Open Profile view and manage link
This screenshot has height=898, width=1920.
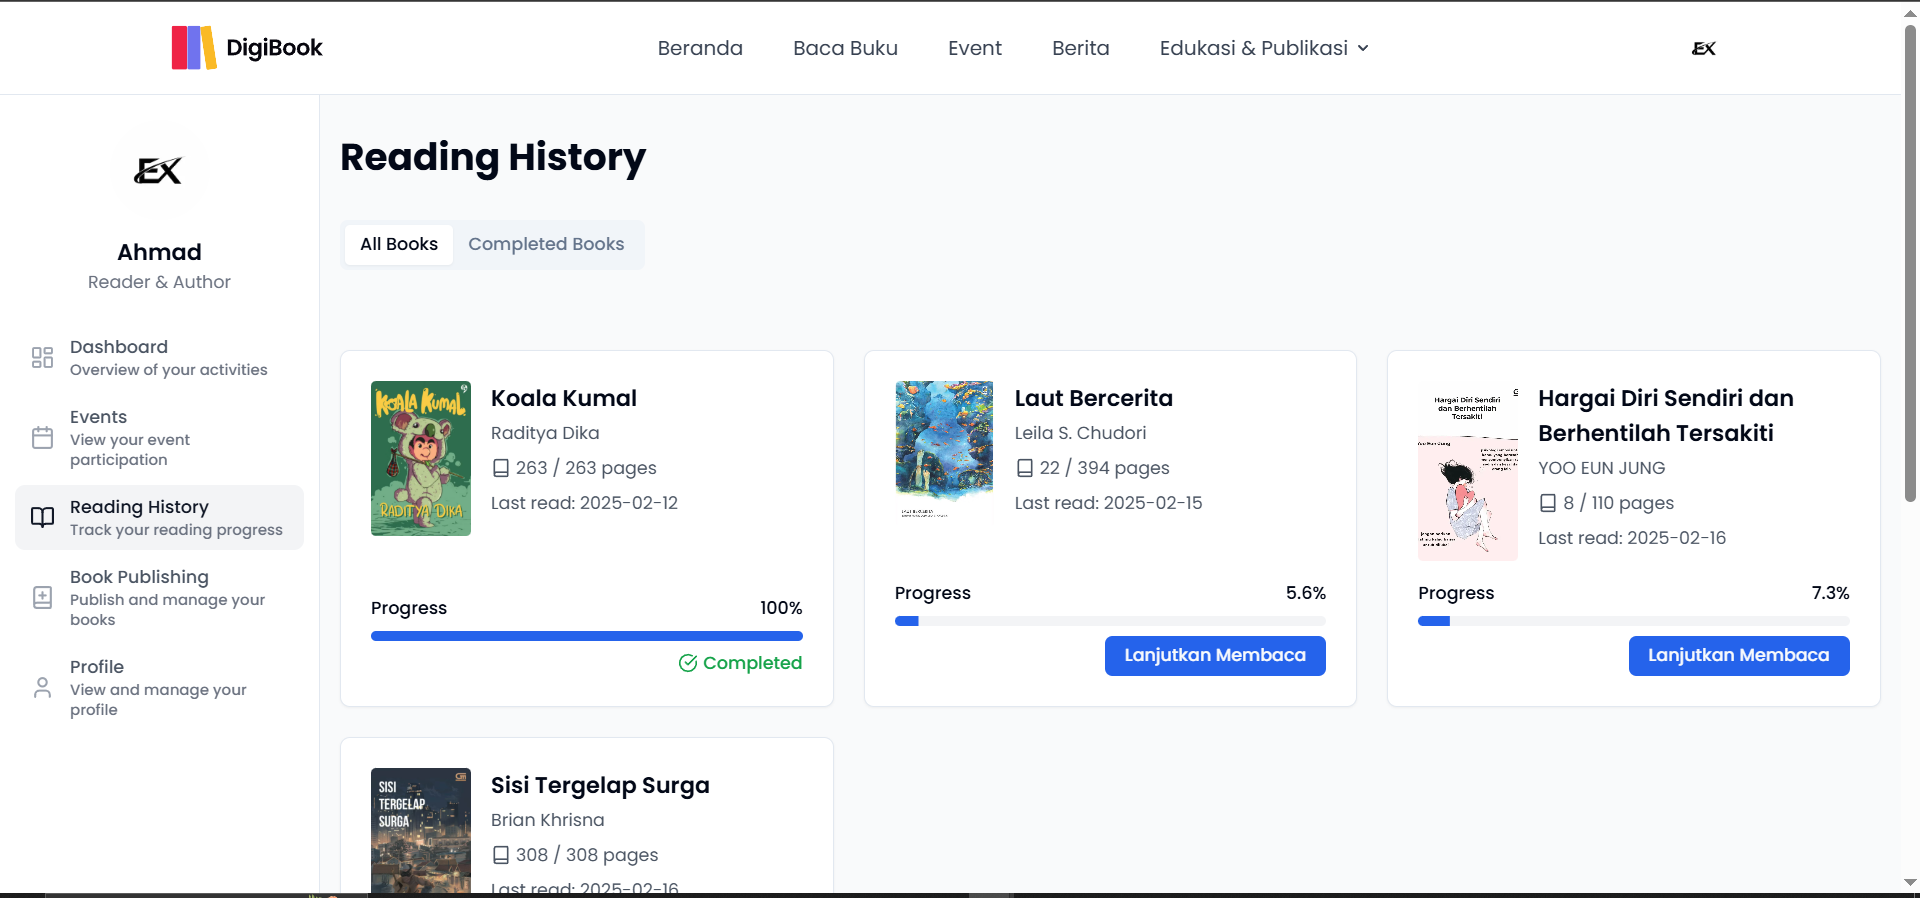(159, 687)
